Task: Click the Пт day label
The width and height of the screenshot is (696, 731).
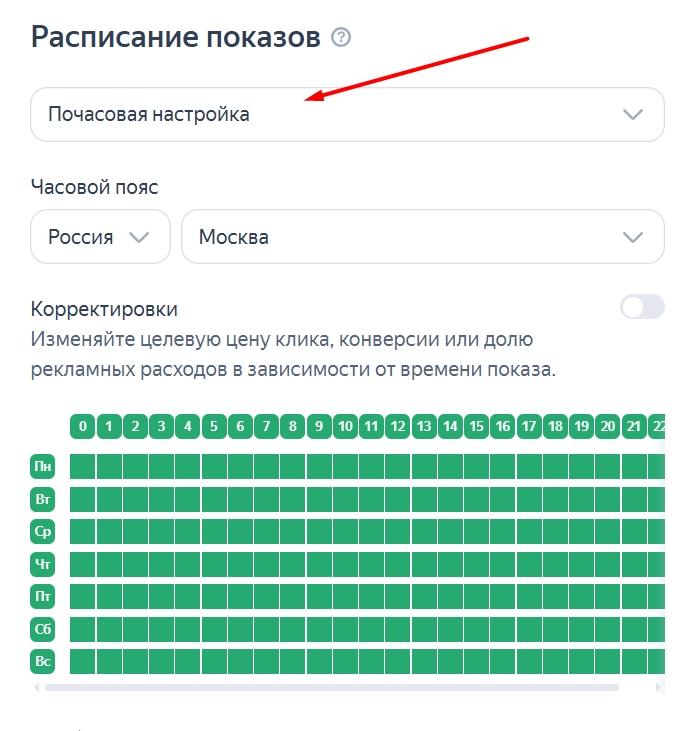Action: [x=43, y=597]
